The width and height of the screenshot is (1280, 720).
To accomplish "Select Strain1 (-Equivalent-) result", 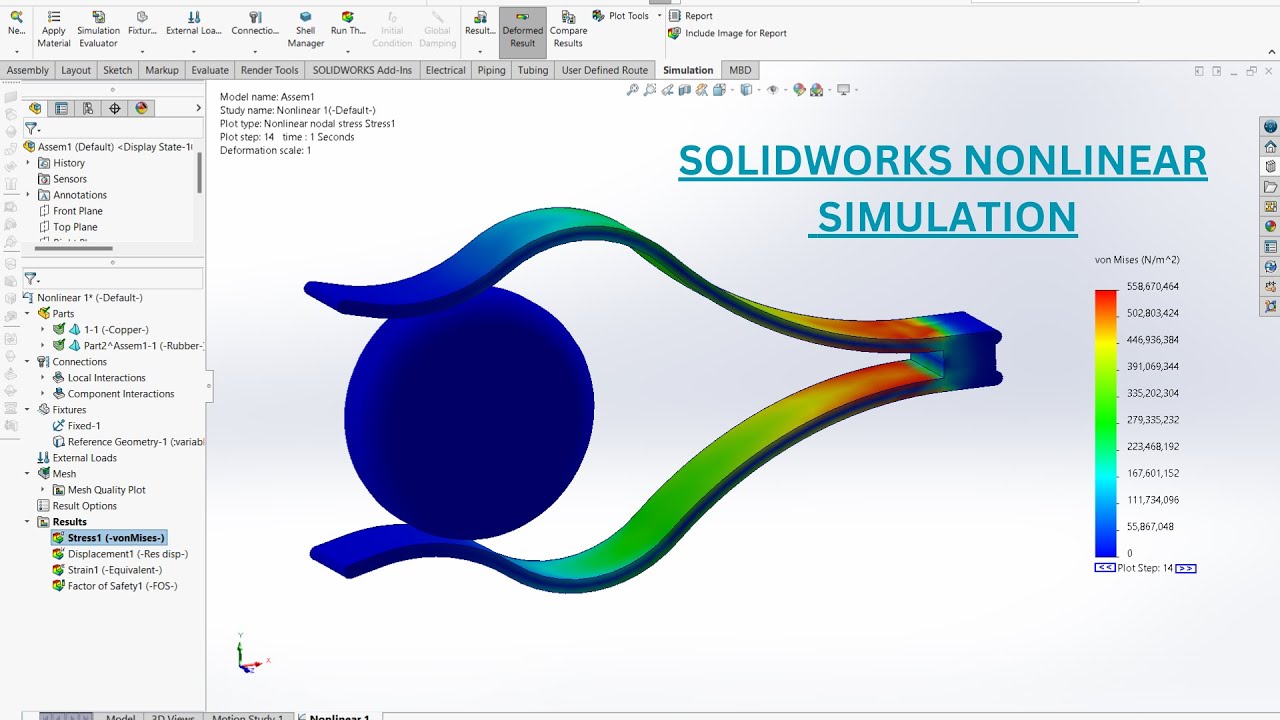I will 107,570.
